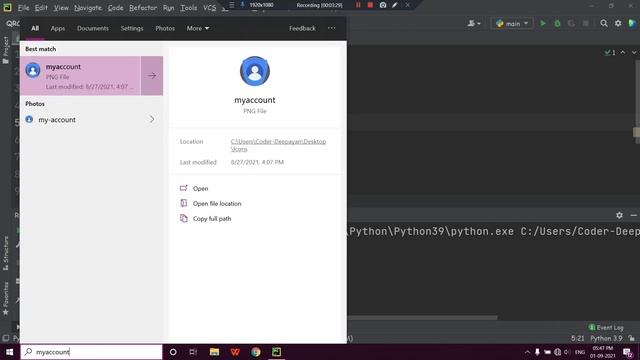Viewport: 640px width, 360px height.
Task: Click Copy full path action
Action: pyautogui.click(x=212, y=219)
